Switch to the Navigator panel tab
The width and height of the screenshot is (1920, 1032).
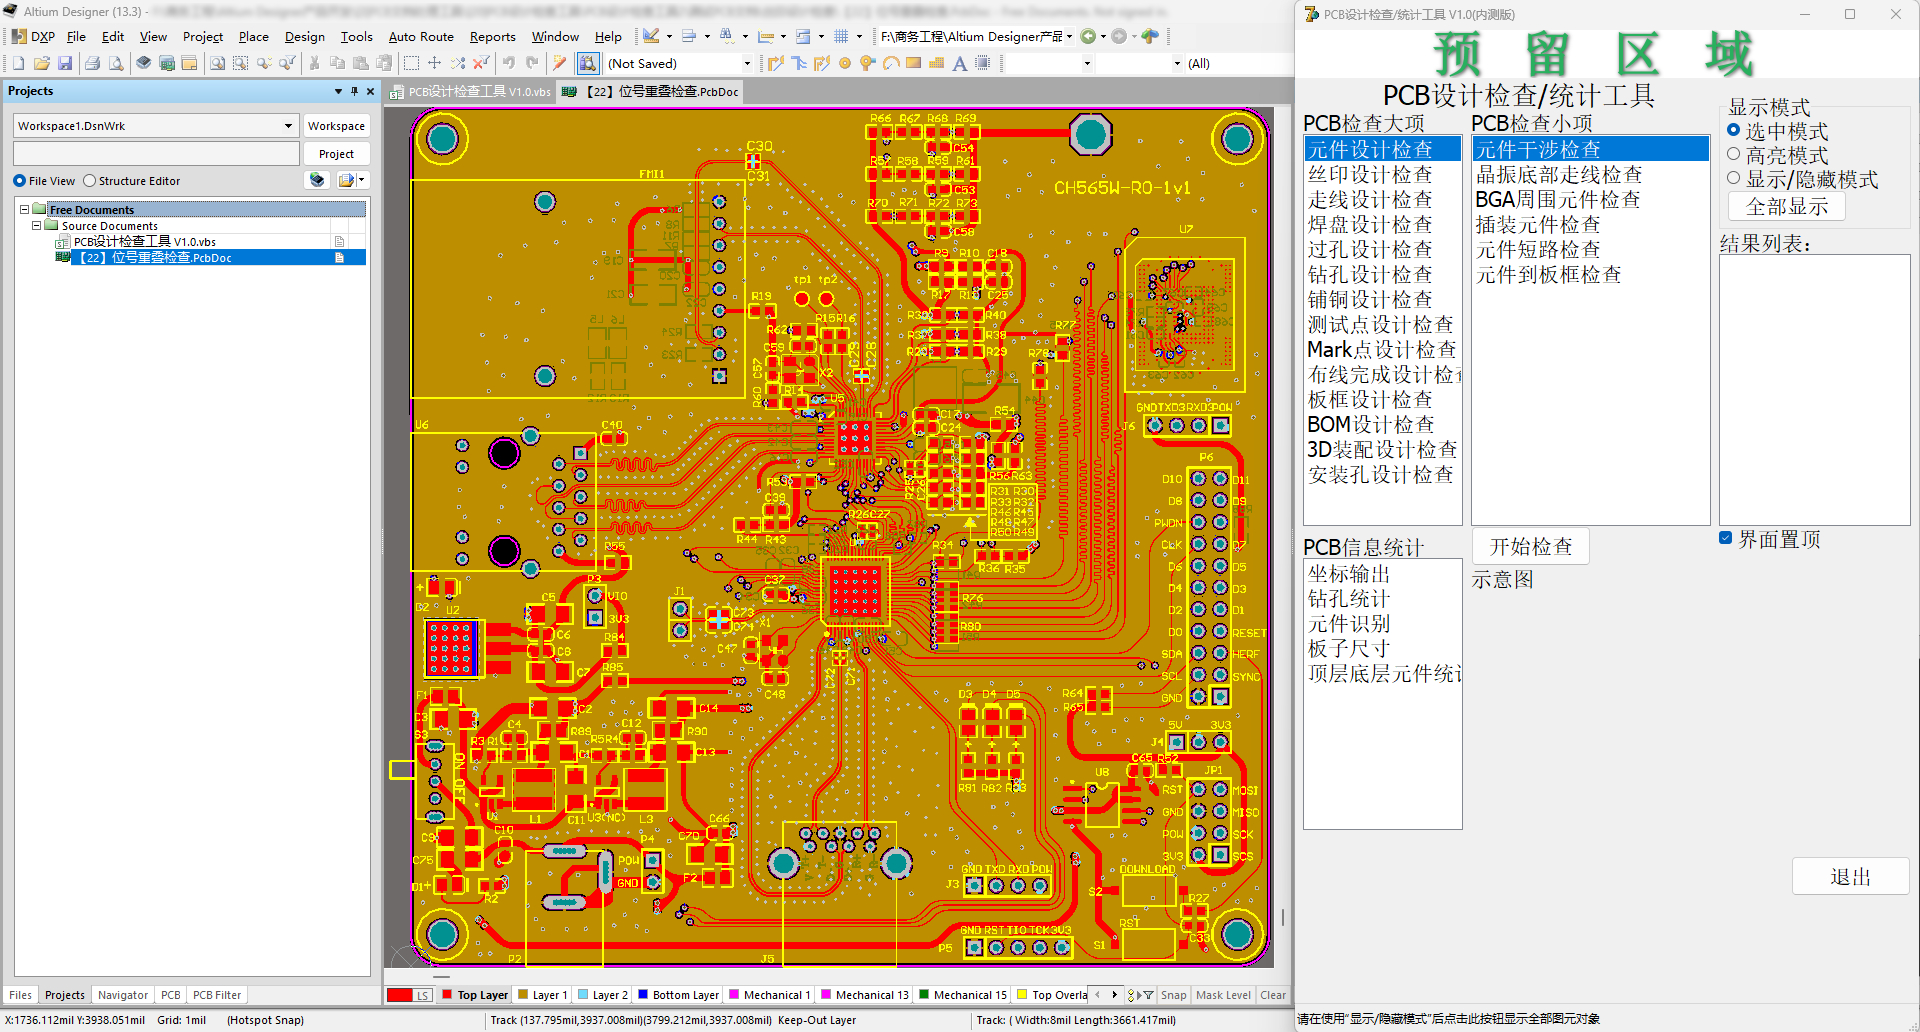pos(123,995)
